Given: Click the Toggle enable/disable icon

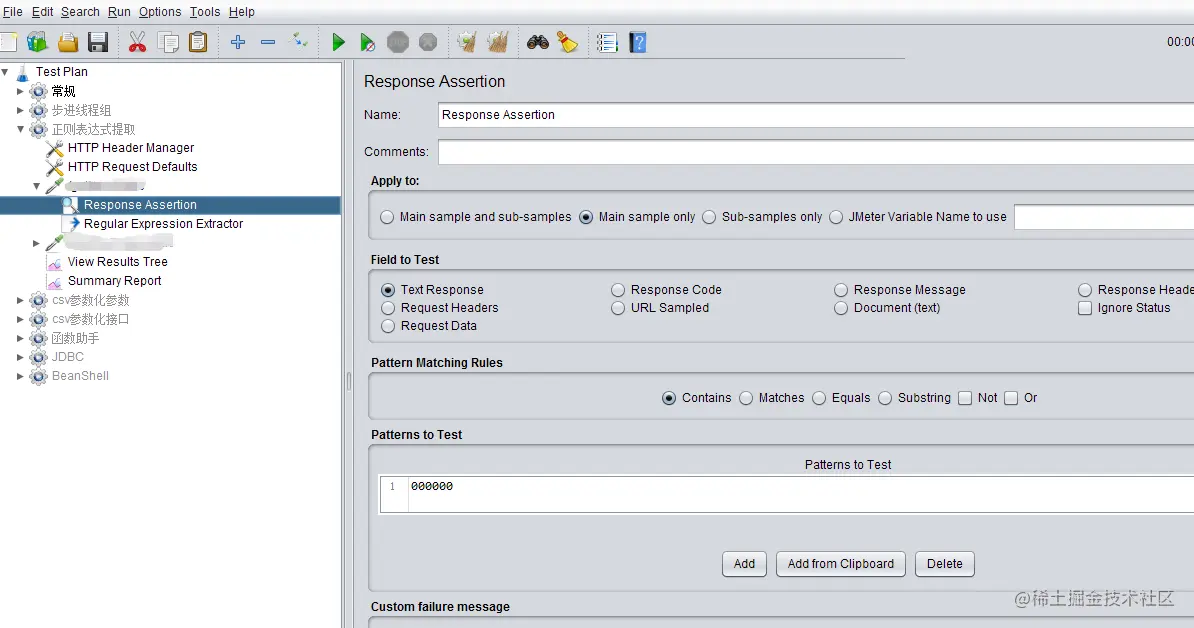Looking at the screenshot, I should click(299, 41).
